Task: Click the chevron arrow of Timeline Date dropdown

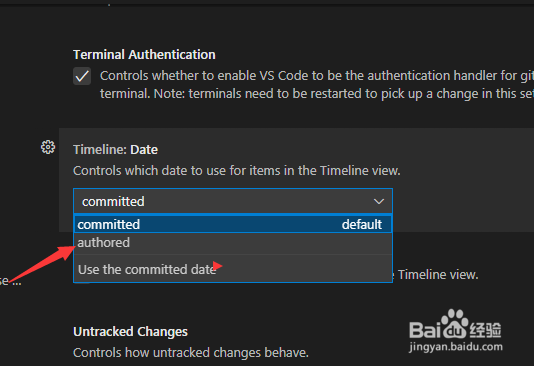Action: tap(379, 202)
